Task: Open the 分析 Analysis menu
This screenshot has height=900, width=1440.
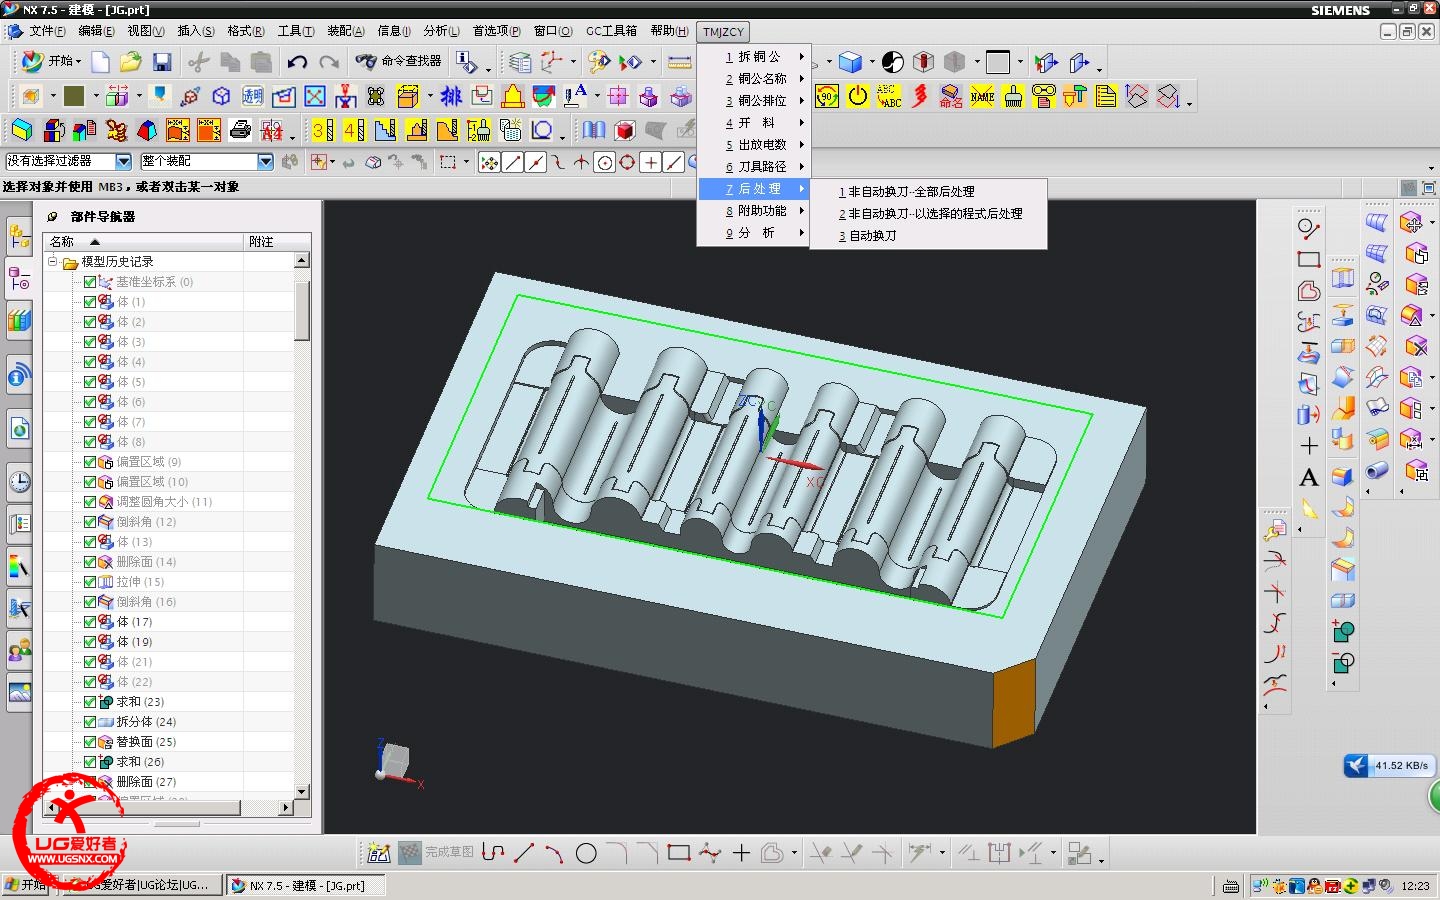Action: 441,31
